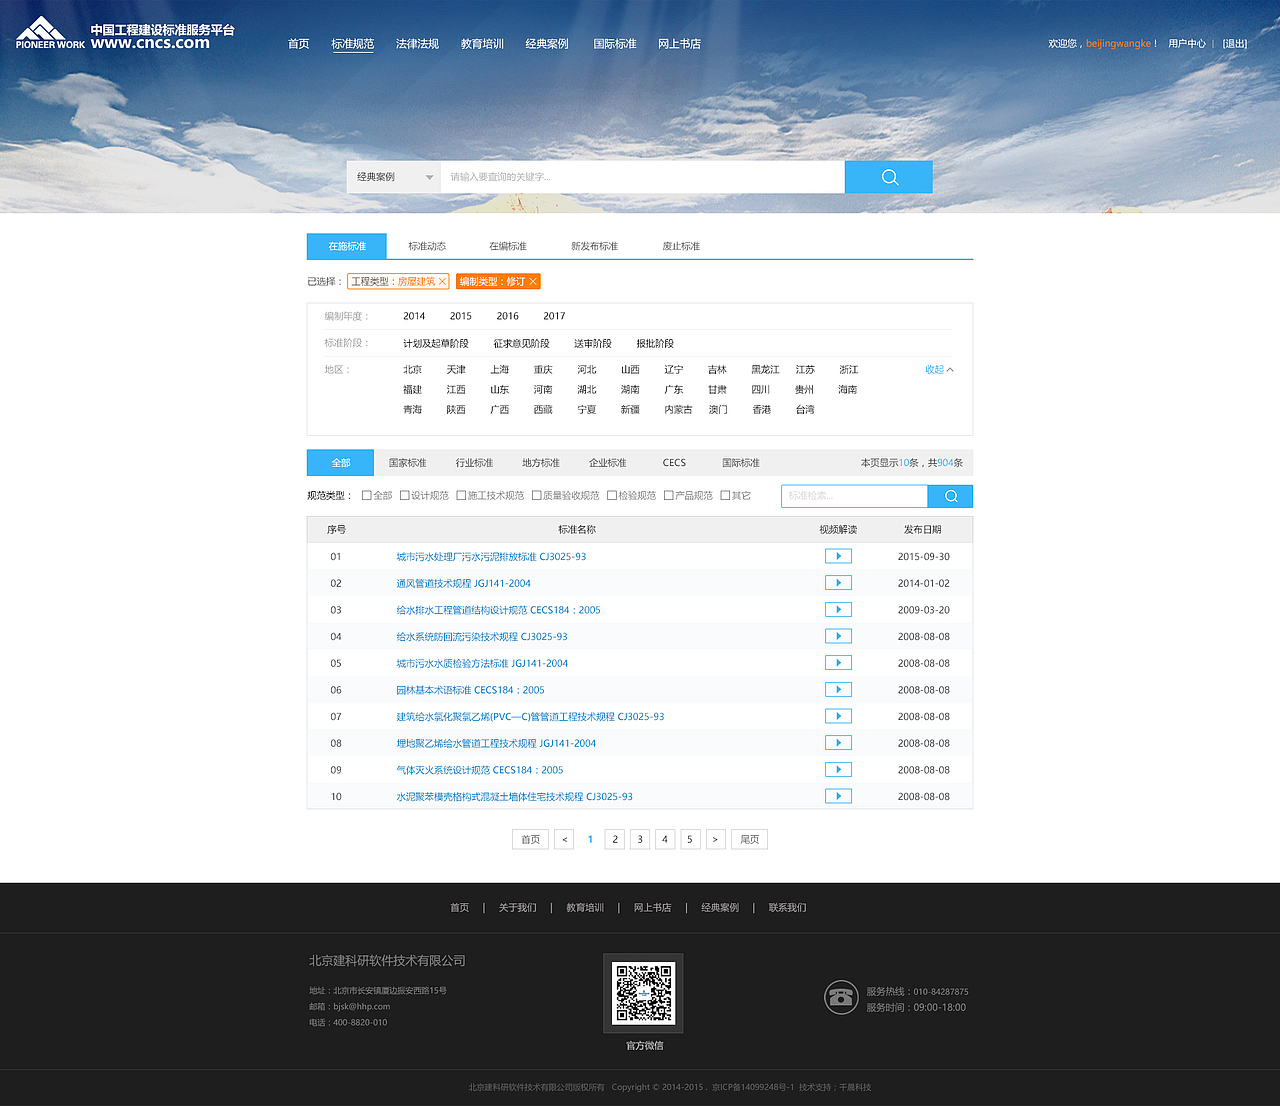1280x1106 pixels.
Task: Click the 首页 pagination button
Action: (530, 840)
